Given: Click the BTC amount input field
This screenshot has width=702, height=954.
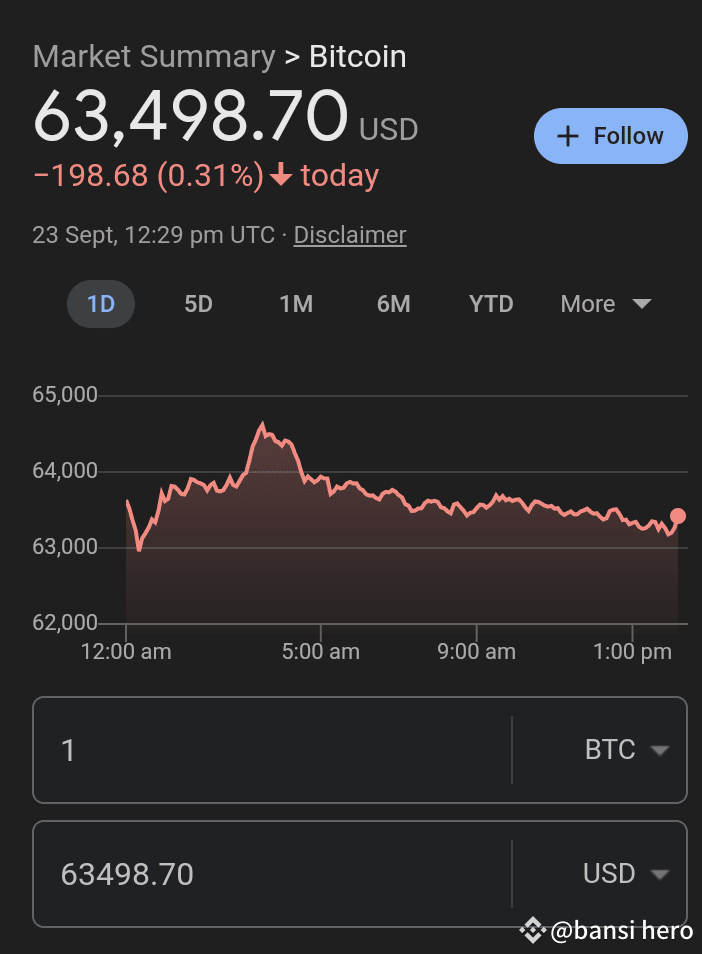Looking at the screenshot, I should pos(270,750).
